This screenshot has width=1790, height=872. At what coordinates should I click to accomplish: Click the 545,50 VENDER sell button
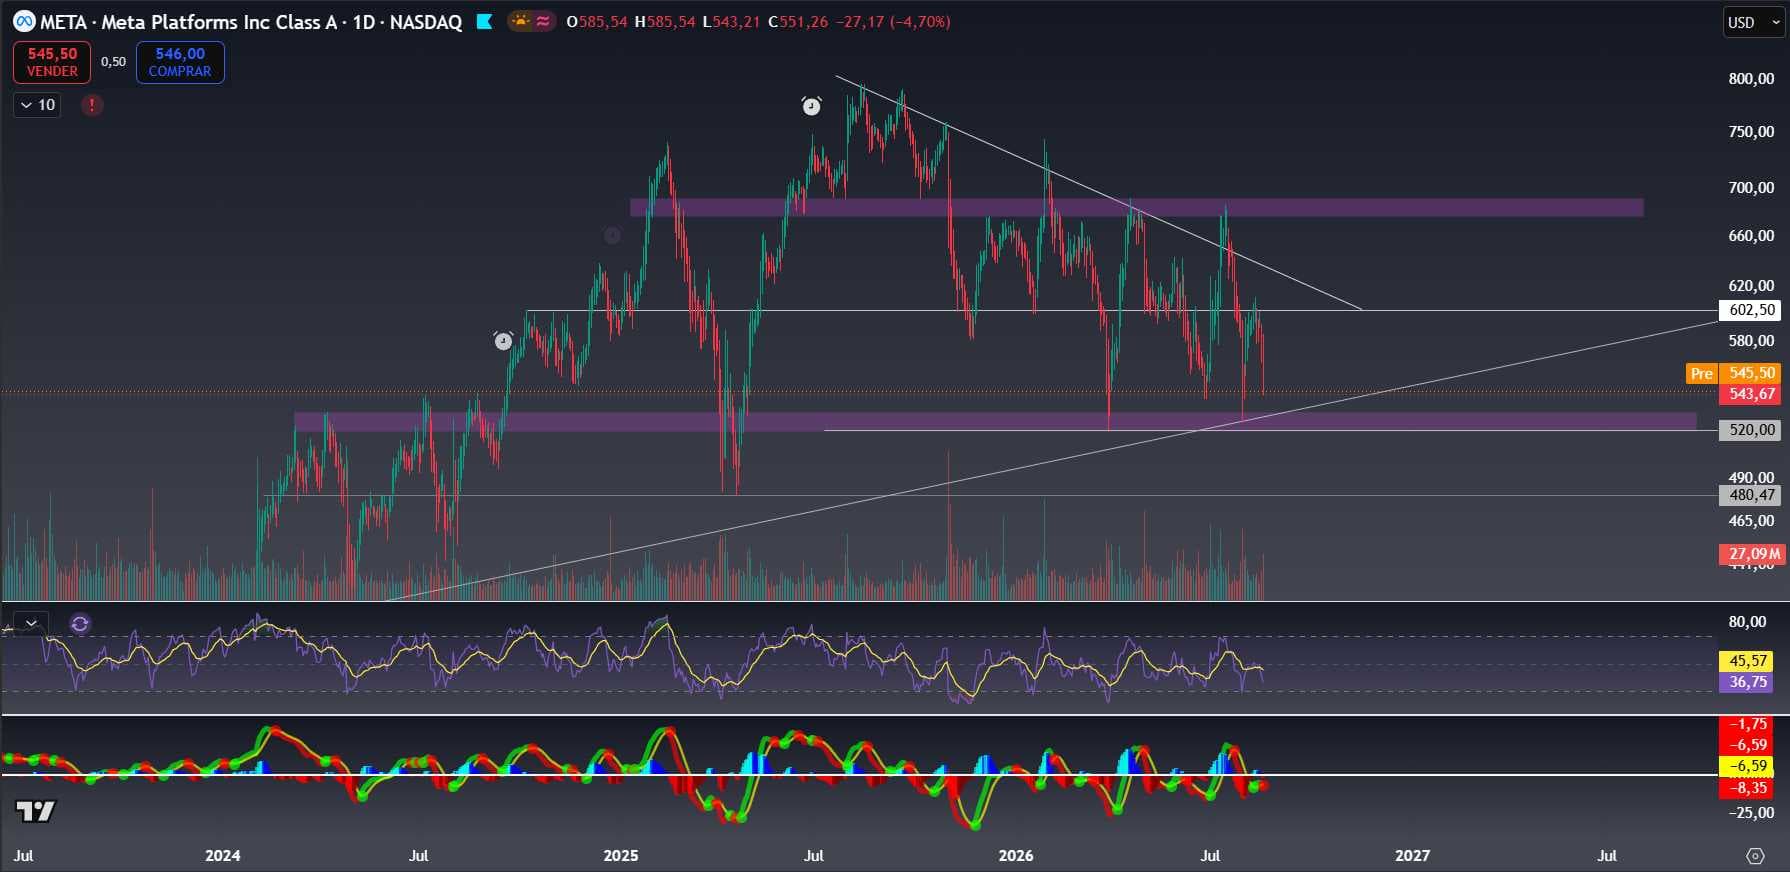coord(52,62)
